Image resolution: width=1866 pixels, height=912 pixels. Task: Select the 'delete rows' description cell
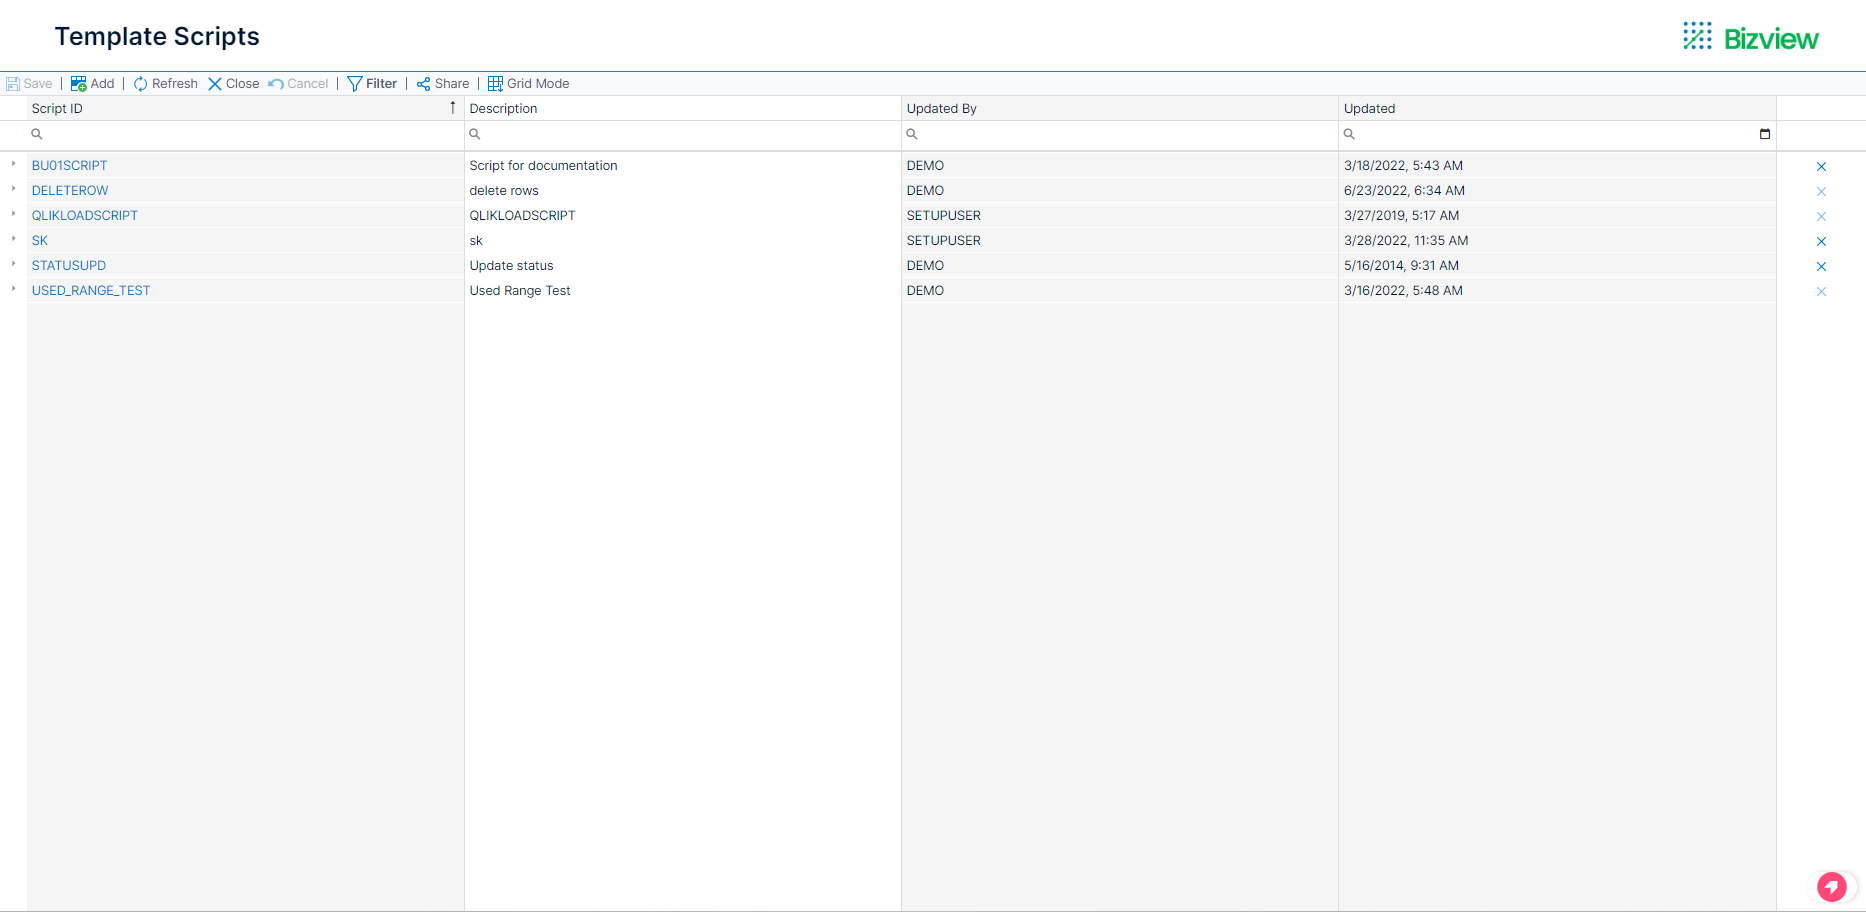tap(683, 191)
